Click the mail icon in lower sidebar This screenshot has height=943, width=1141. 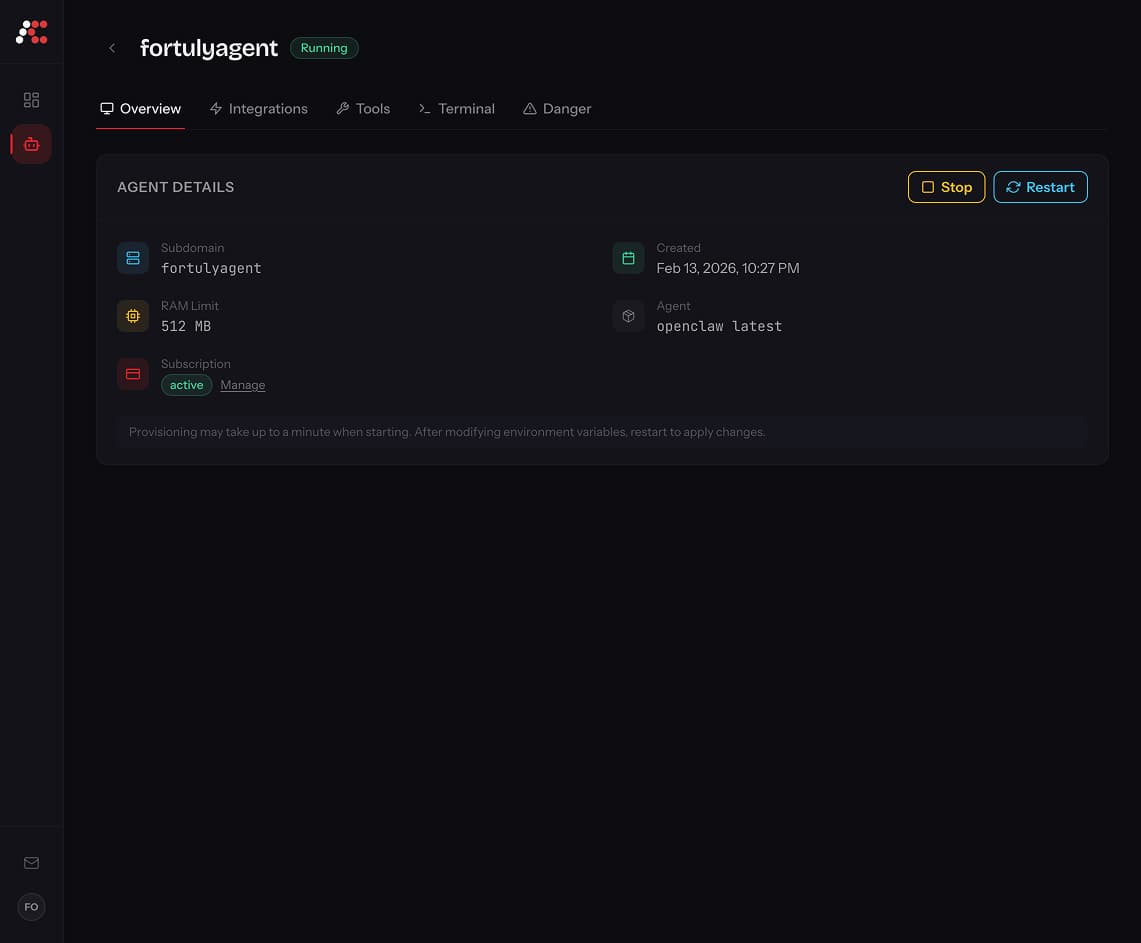[x=31, y=863]
